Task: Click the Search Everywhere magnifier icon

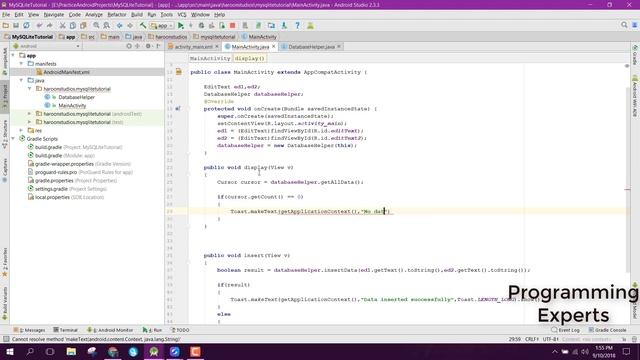Action: click(624, 25)
